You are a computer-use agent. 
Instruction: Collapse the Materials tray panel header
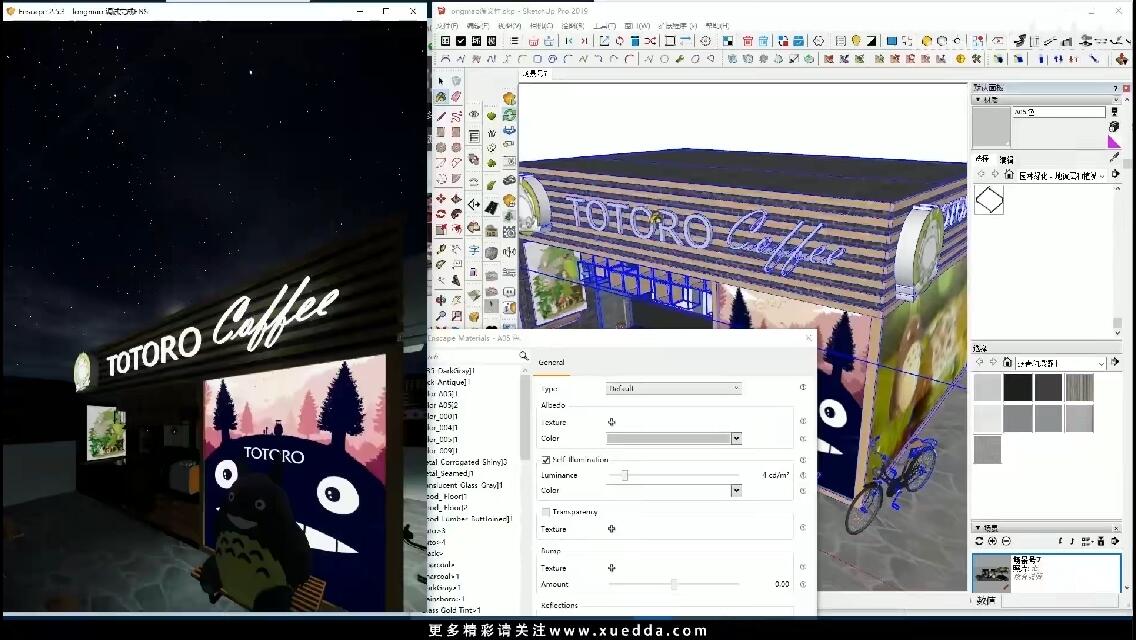pyautogui.click(x=1047, y=99)
